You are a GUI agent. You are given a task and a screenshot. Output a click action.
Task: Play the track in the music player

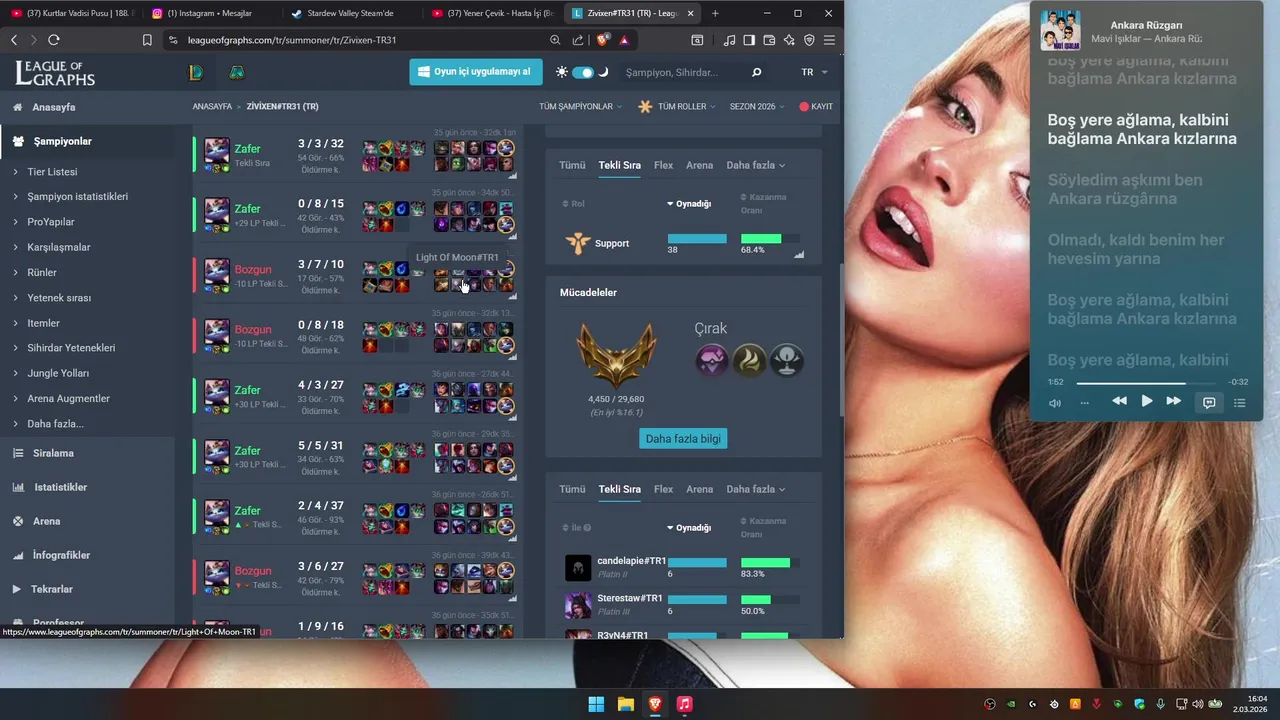pos(1146,401)
